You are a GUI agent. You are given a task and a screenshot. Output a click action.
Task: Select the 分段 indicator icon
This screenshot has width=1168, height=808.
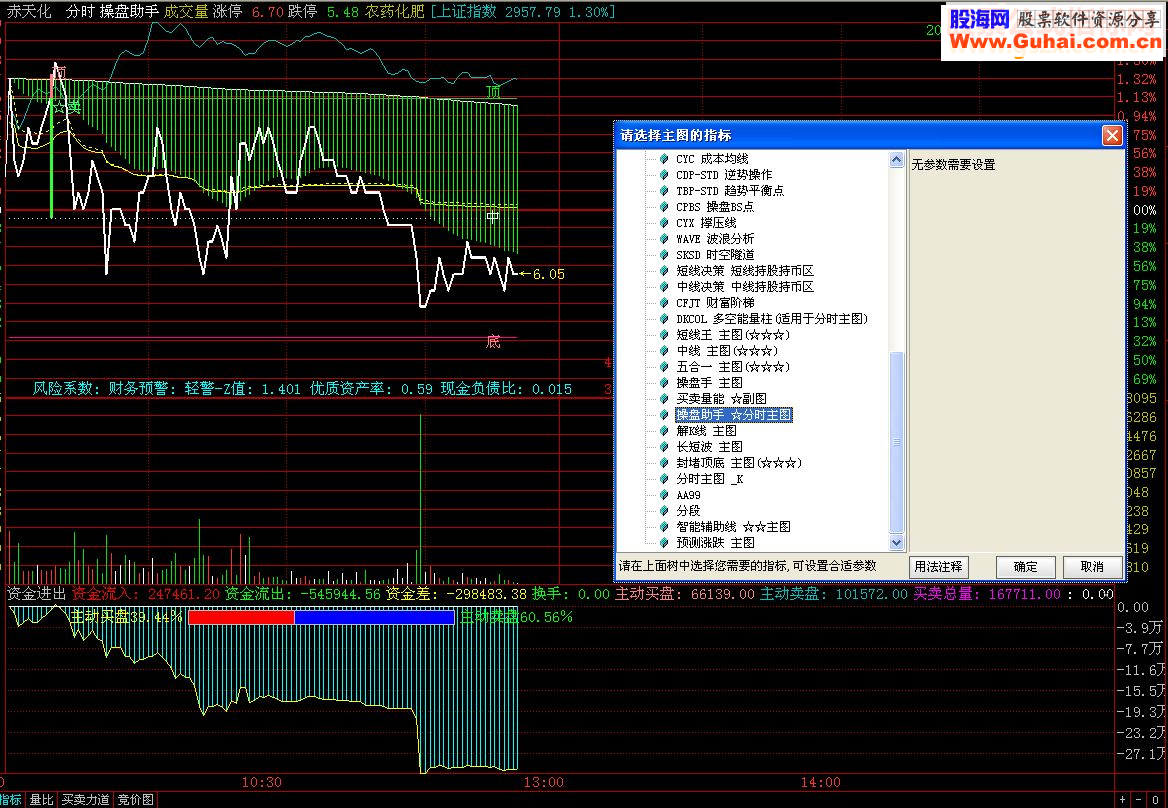point(664,511)
